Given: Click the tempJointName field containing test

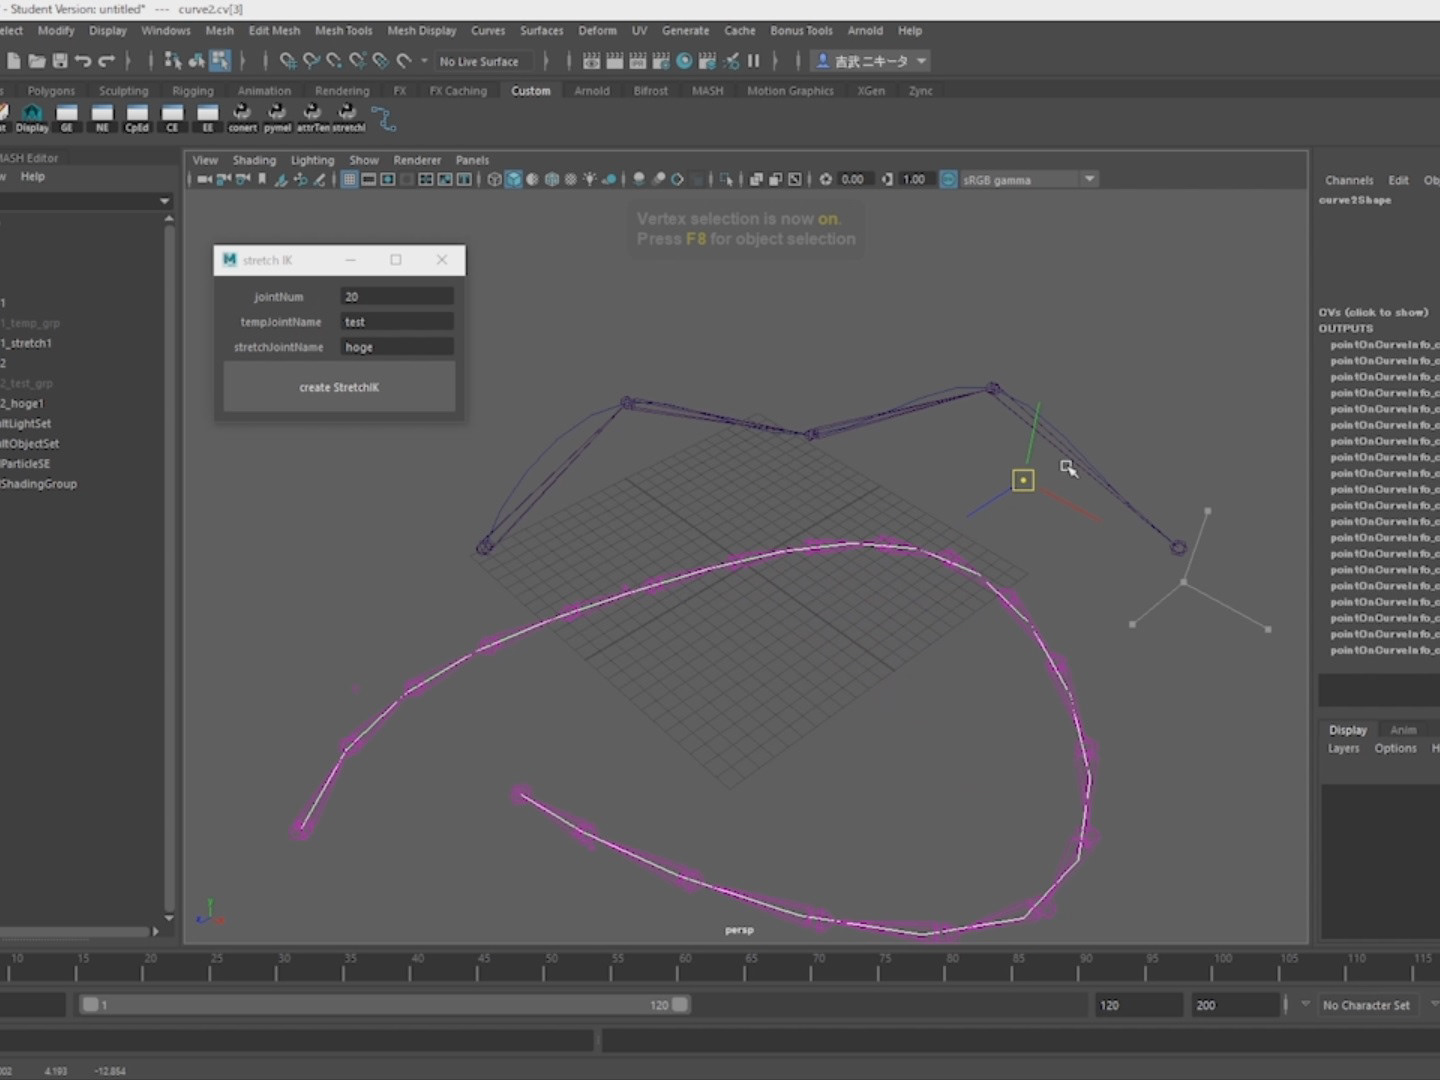Looking at the screenshot, I should click(x=397, y=322).
